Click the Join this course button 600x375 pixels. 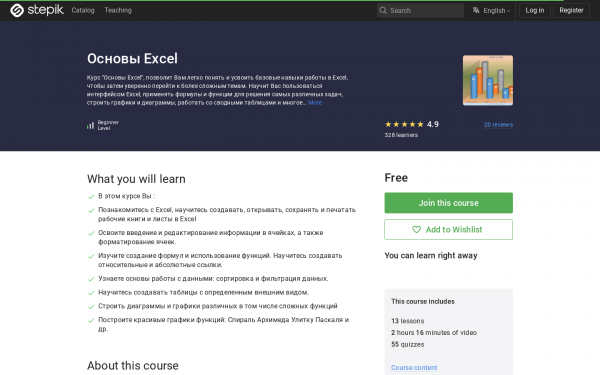click(448, 203)
